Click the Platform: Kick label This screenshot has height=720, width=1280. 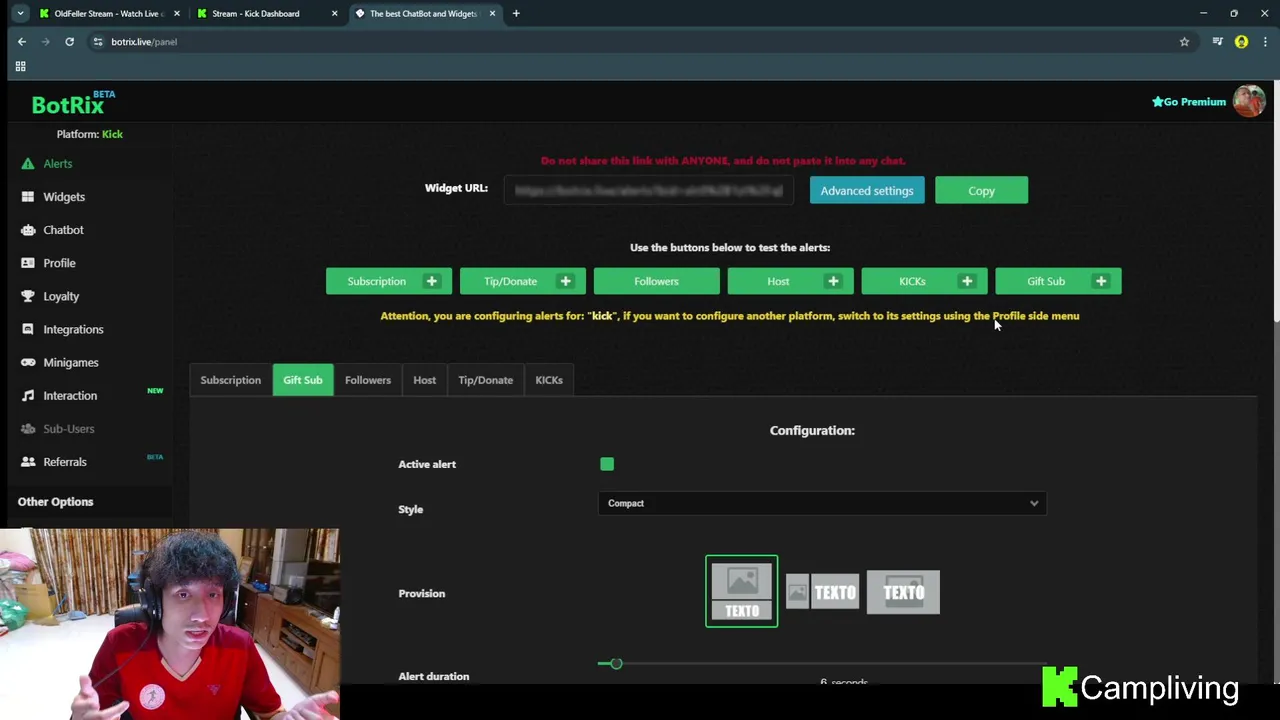90,134
